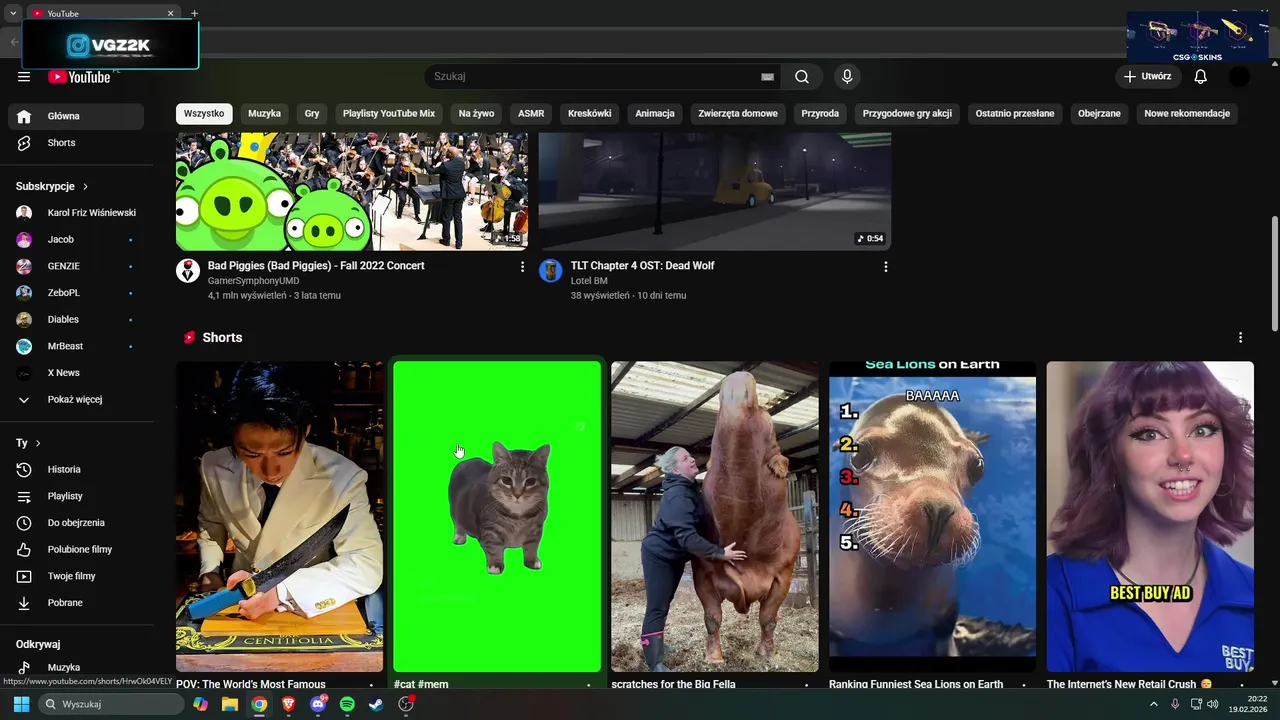Open the Bad Piggies video options menu
The width and height of the screenshot is (1280, 720).
pos(522,267)
